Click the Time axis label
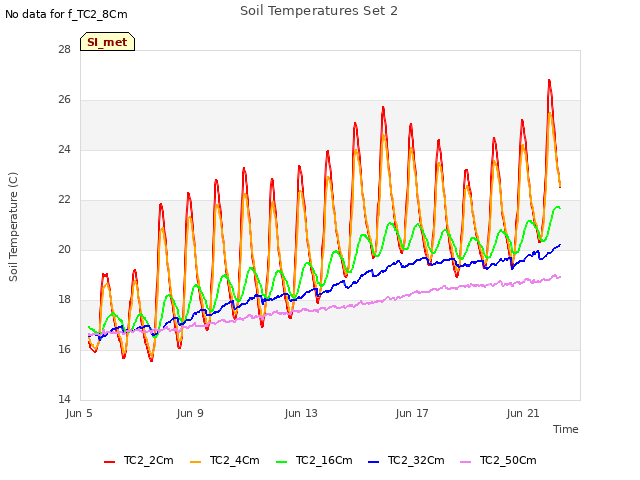Viewport: 640px width, 480px height. 566,429
